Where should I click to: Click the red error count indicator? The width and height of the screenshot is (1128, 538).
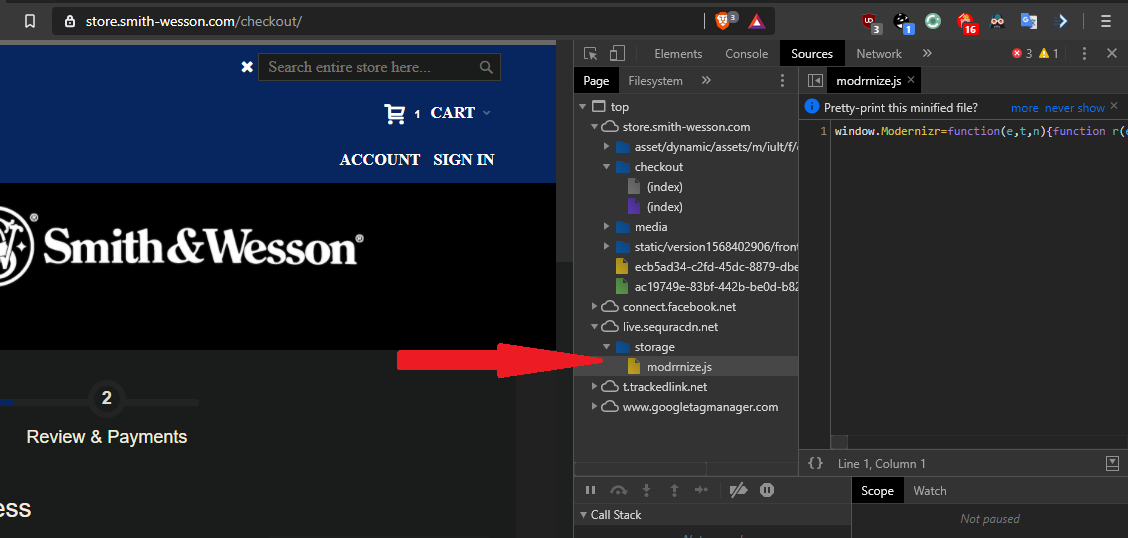pyautogui.click(x=1022, y=53)
